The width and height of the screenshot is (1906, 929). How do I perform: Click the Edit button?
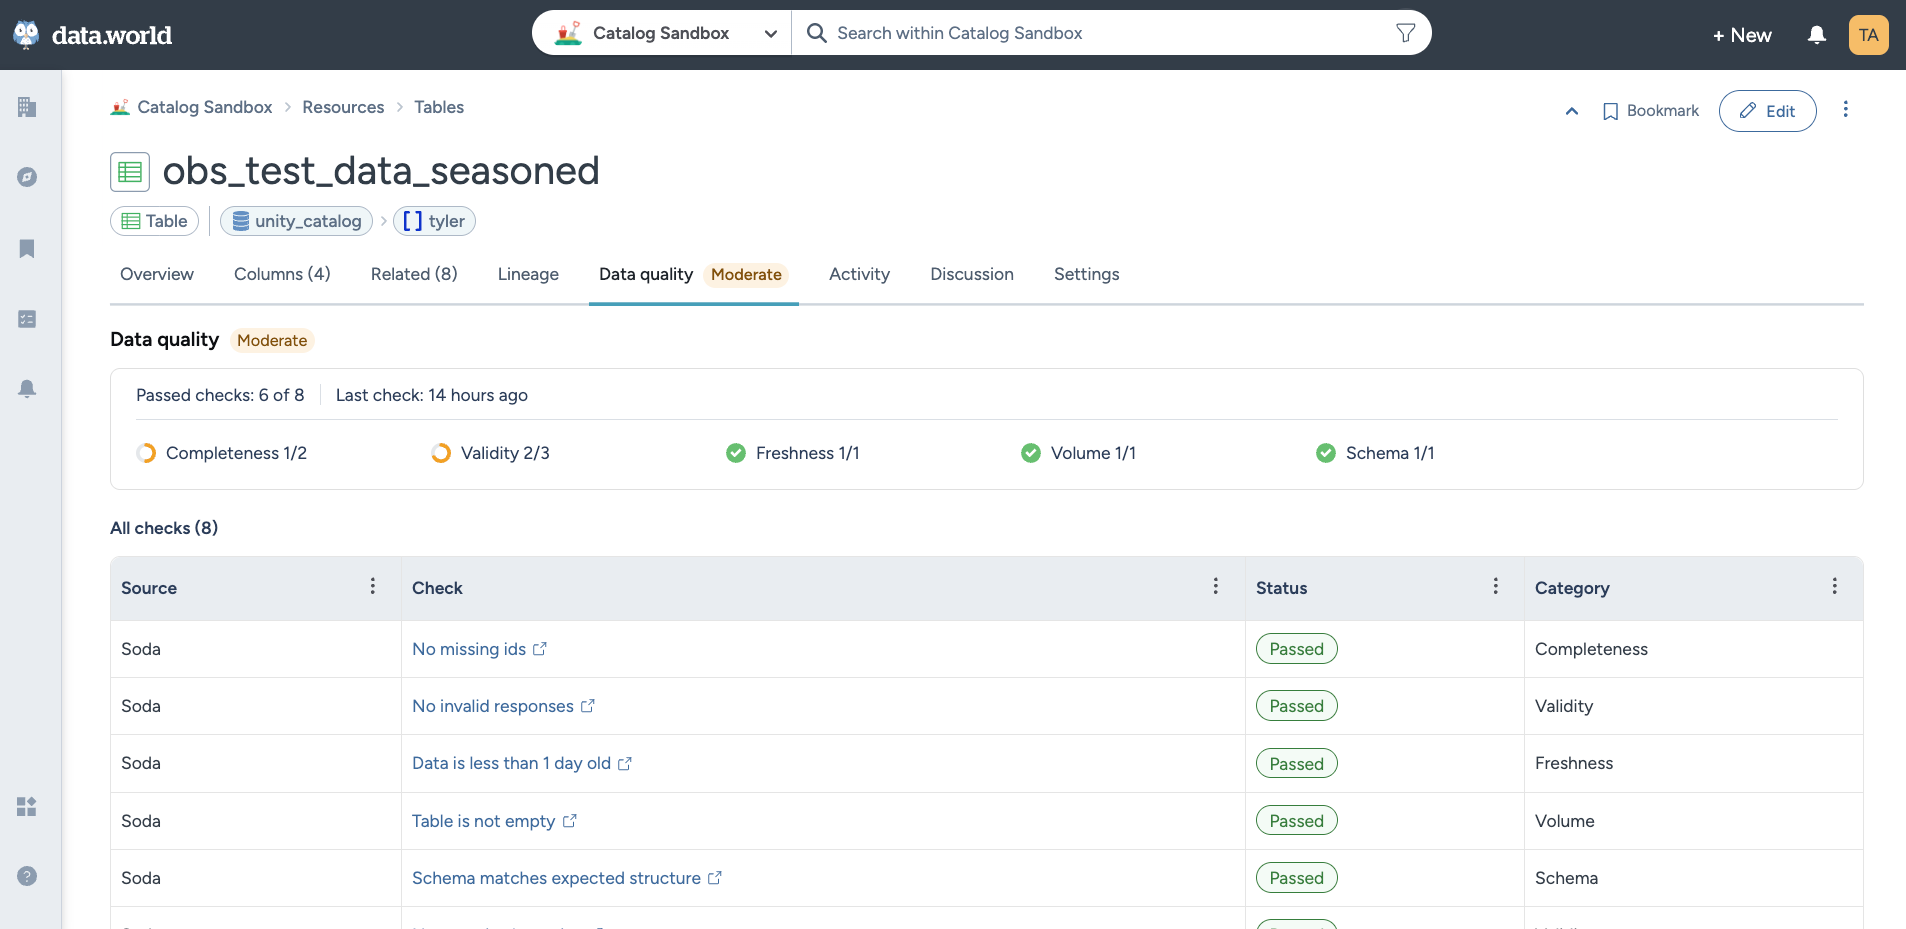pyautogui.click(x=1767, y=111)
